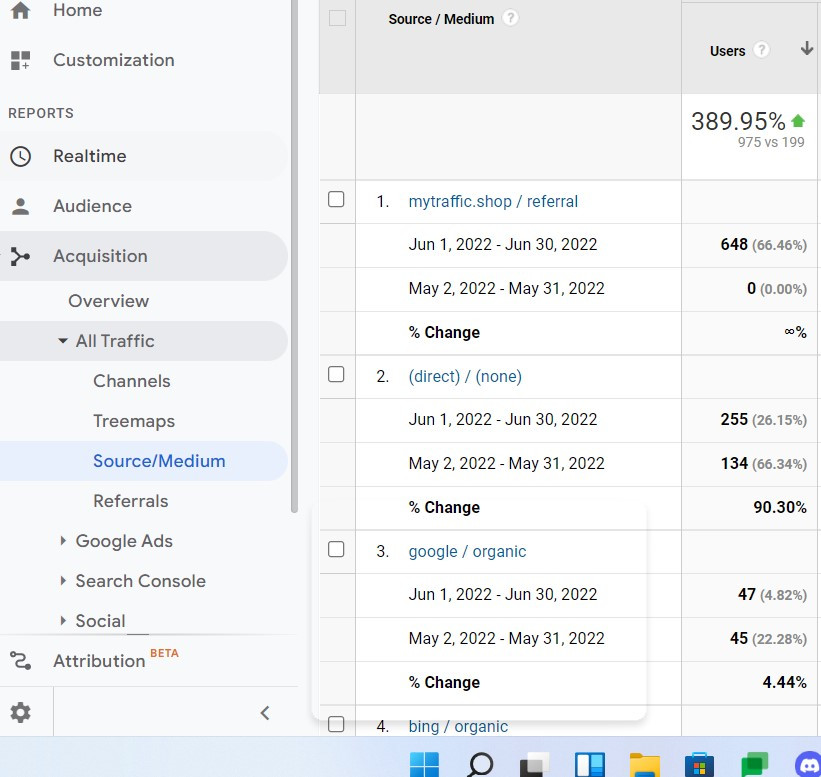Open the Referrals report

(130, 501)
